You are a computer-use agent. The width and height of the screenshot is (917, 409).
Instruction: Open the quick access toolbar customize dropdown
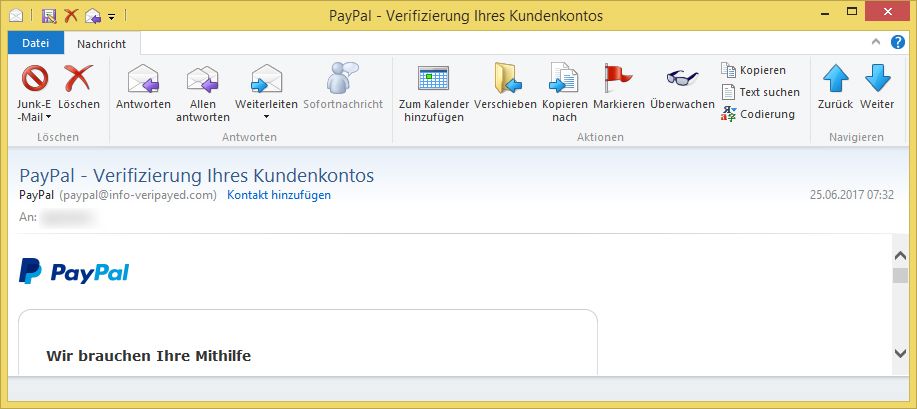112,16
